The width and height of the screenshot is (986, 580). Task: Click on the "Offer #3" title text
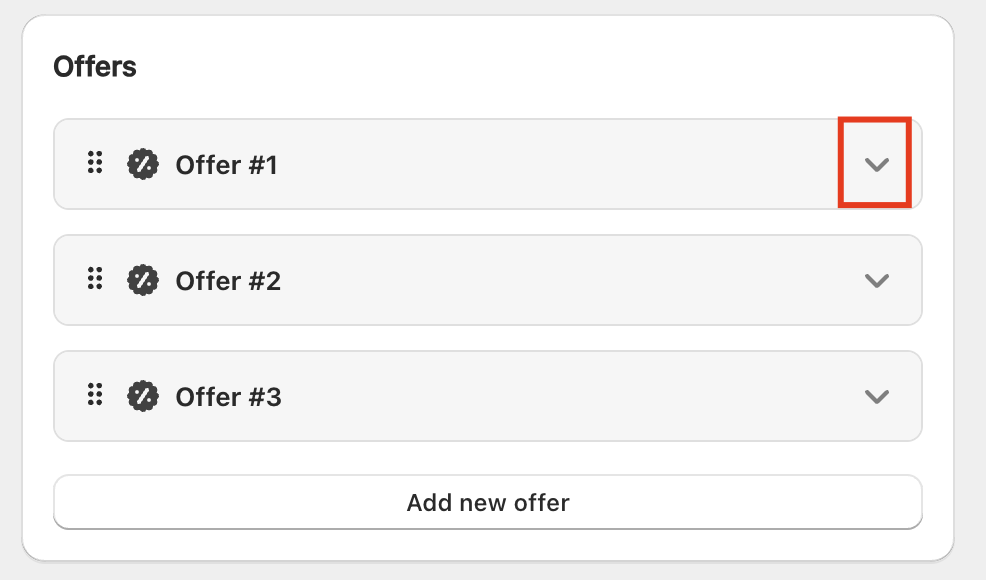pyautogui.click(x=228, y=397)
